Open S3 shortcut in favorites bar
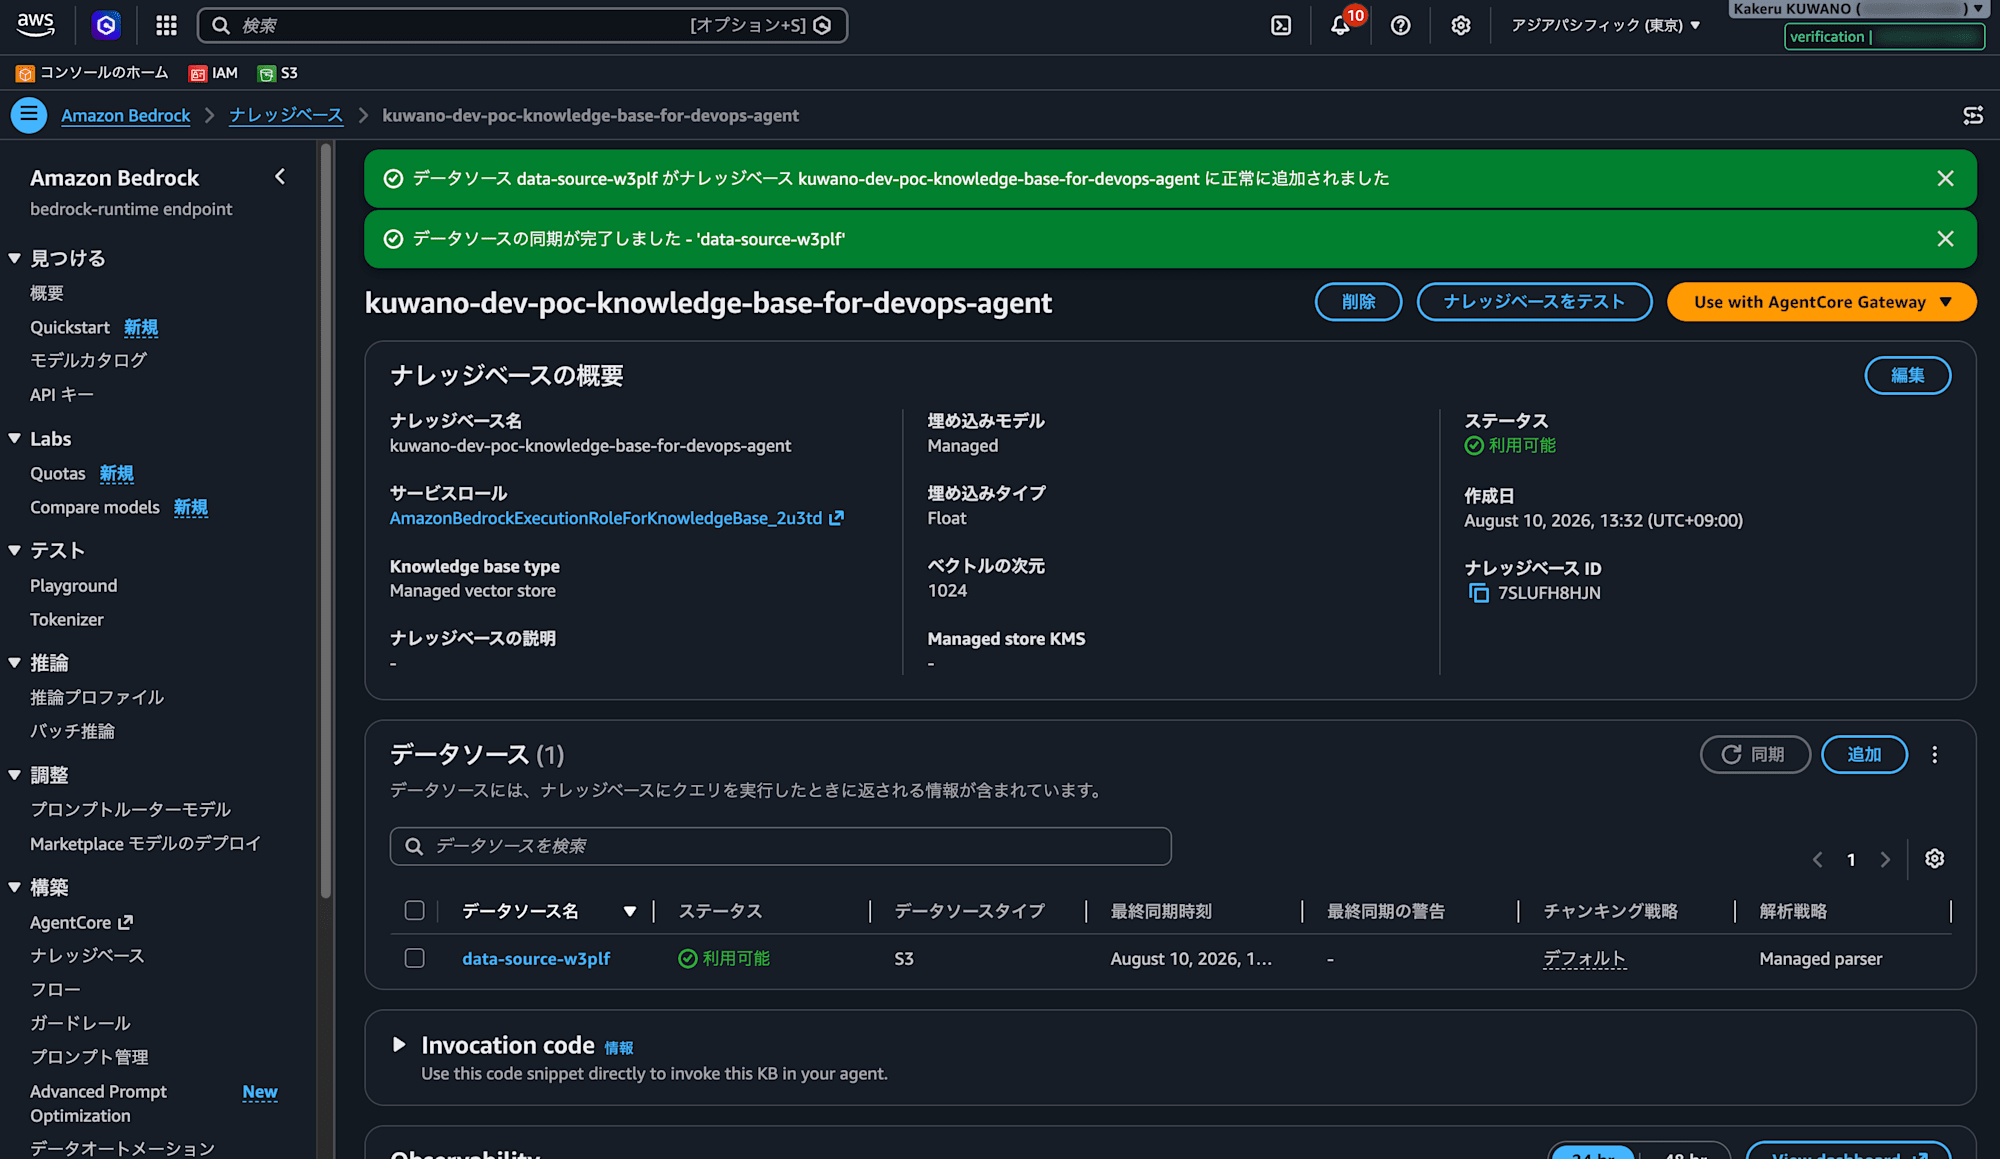The height and width of the screenshot is (1159, 2000). tap(278, 73)
